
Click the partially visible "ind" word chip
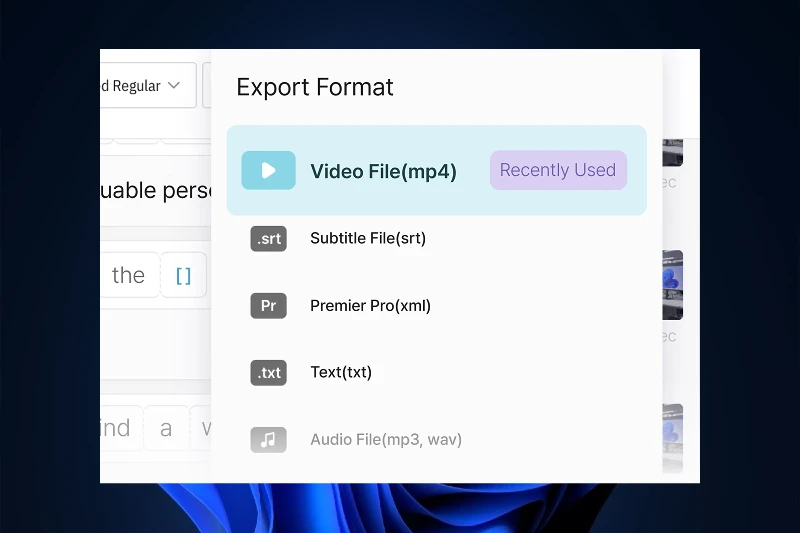116,429
